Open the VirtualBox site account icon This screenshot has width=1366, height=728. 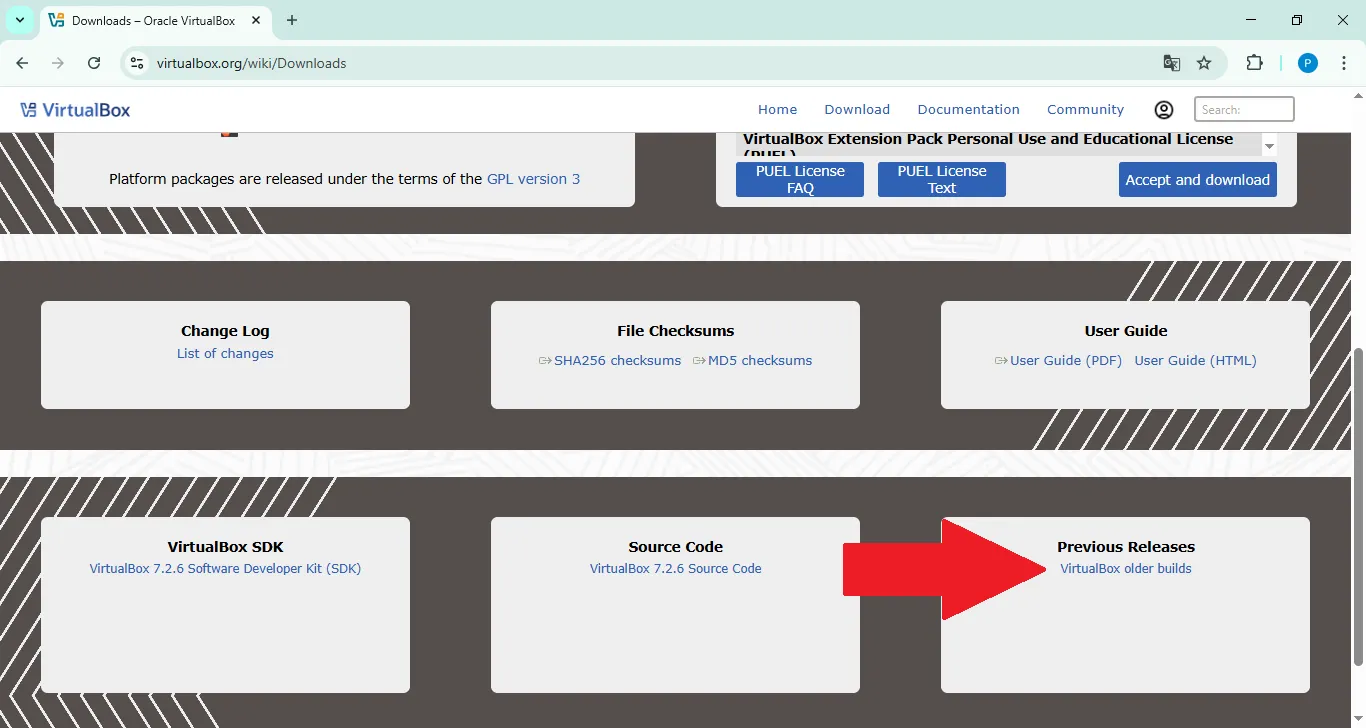[x=1163, y=109]
